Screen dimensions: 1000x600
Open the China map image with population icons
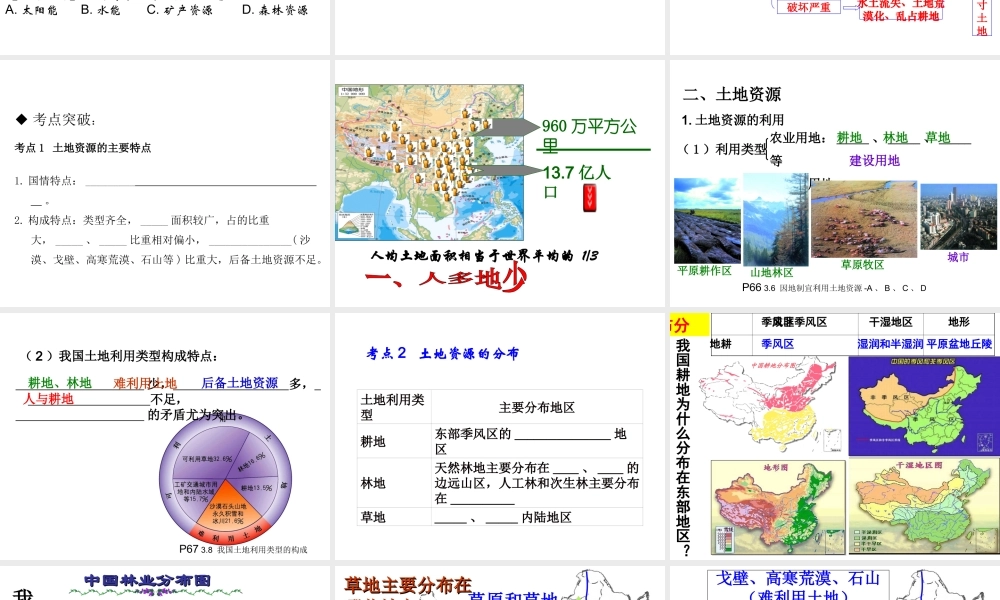[430, 163]
